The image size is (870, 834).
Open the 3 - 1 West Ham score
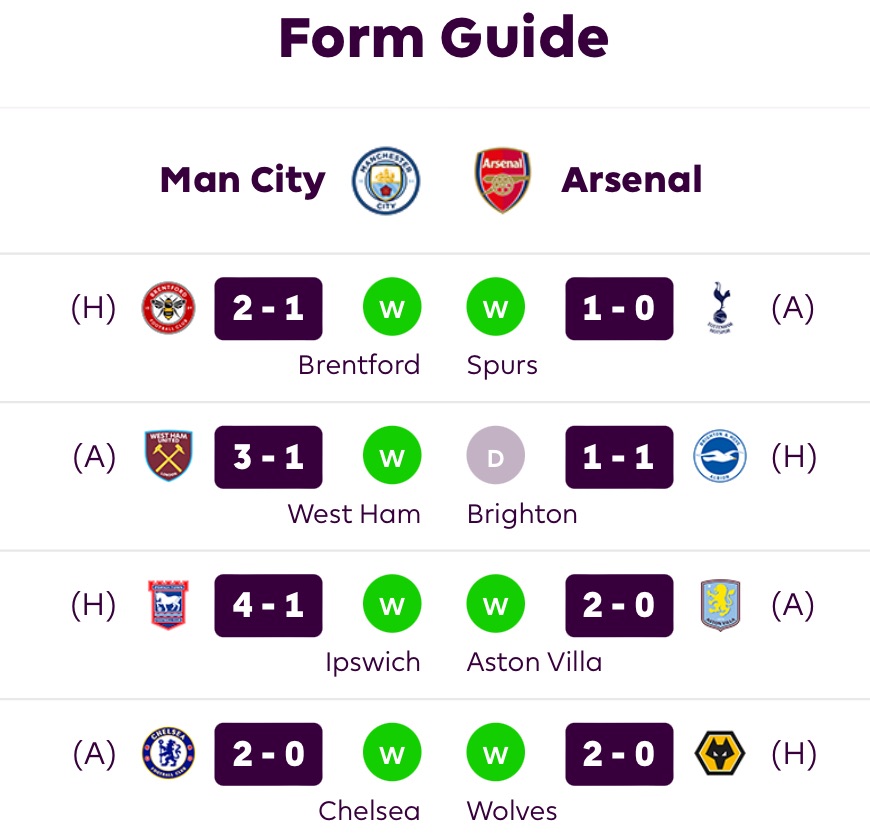pyautogui.click(x=268, y=457)
